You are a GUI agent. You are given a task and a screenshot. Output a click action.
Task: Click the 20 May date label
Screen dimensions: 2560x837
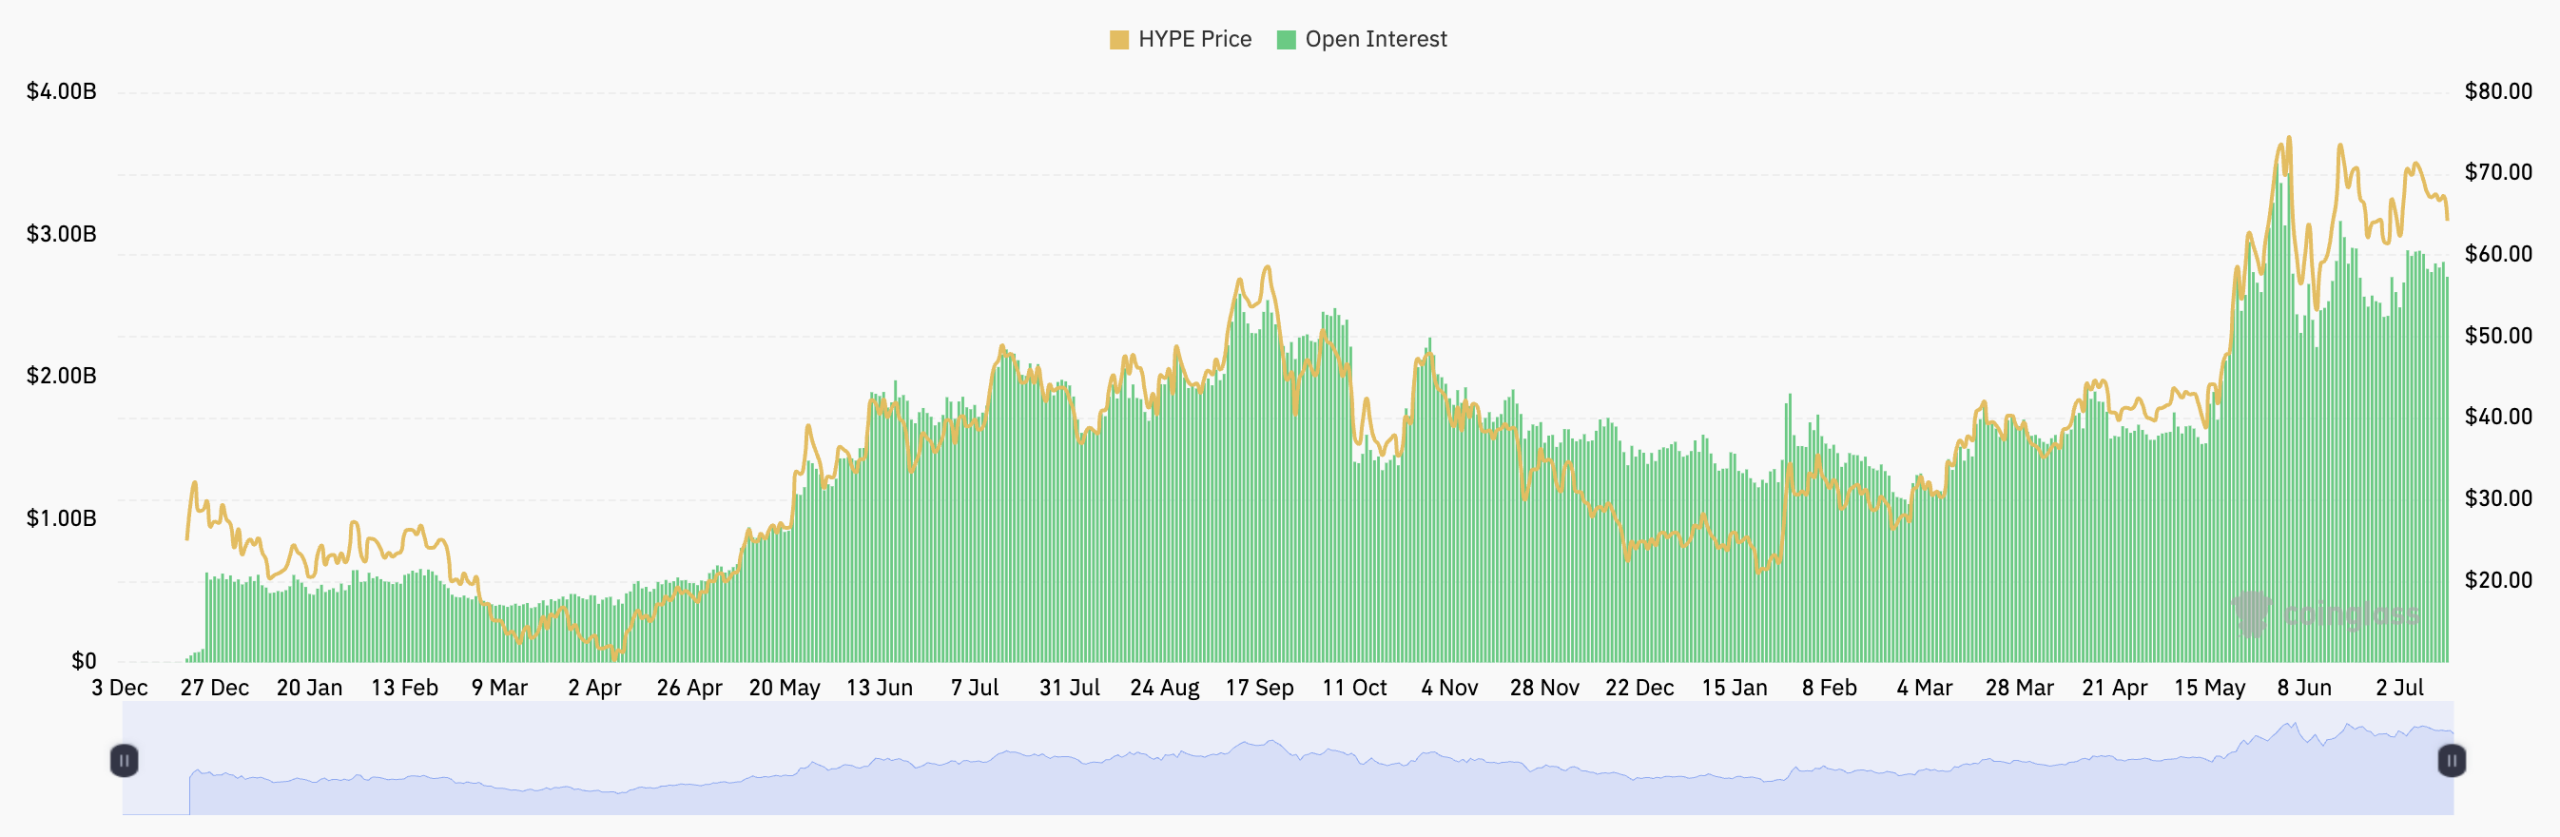point(784,688)
